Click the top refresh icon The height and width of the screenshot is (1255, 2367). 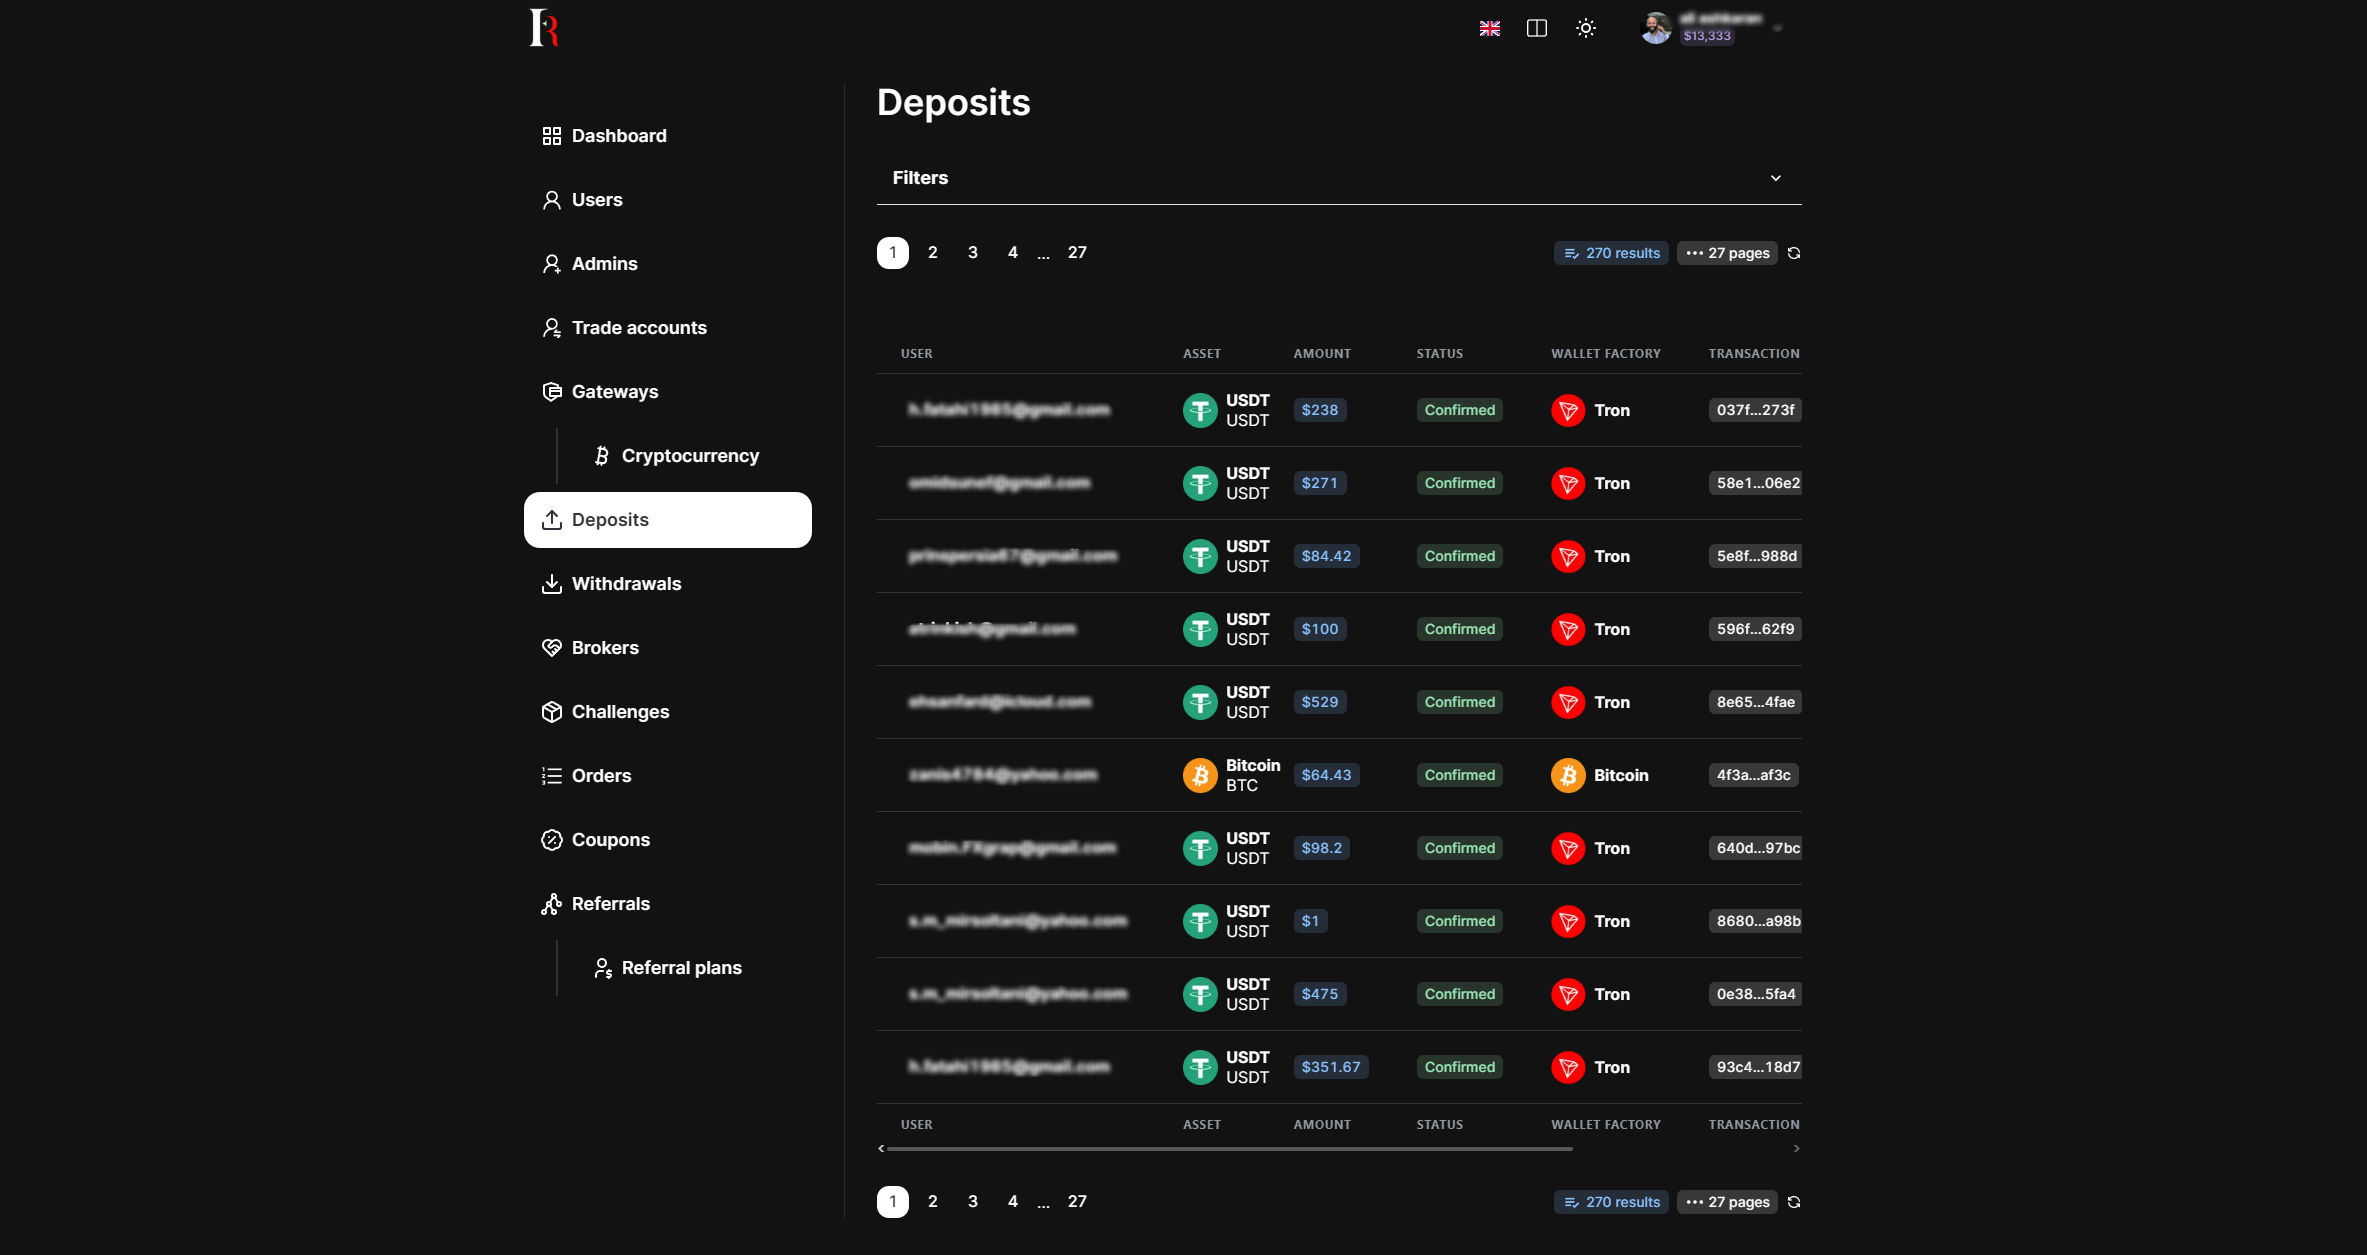(x=1794, y=253)
